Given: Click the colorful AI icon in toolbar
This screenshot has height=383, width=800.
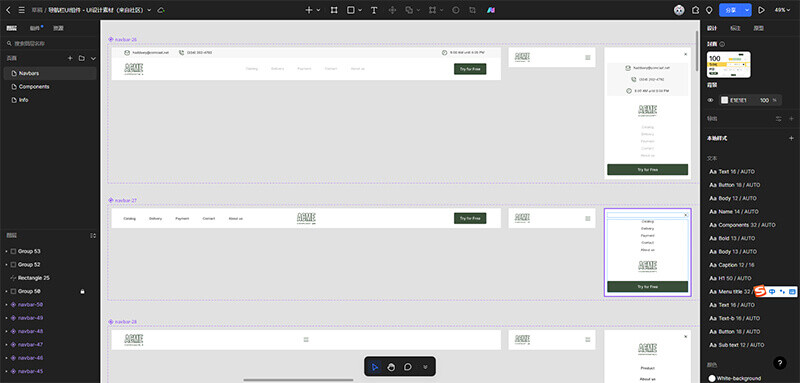Looking at the screenshot, I should (490, 10).
